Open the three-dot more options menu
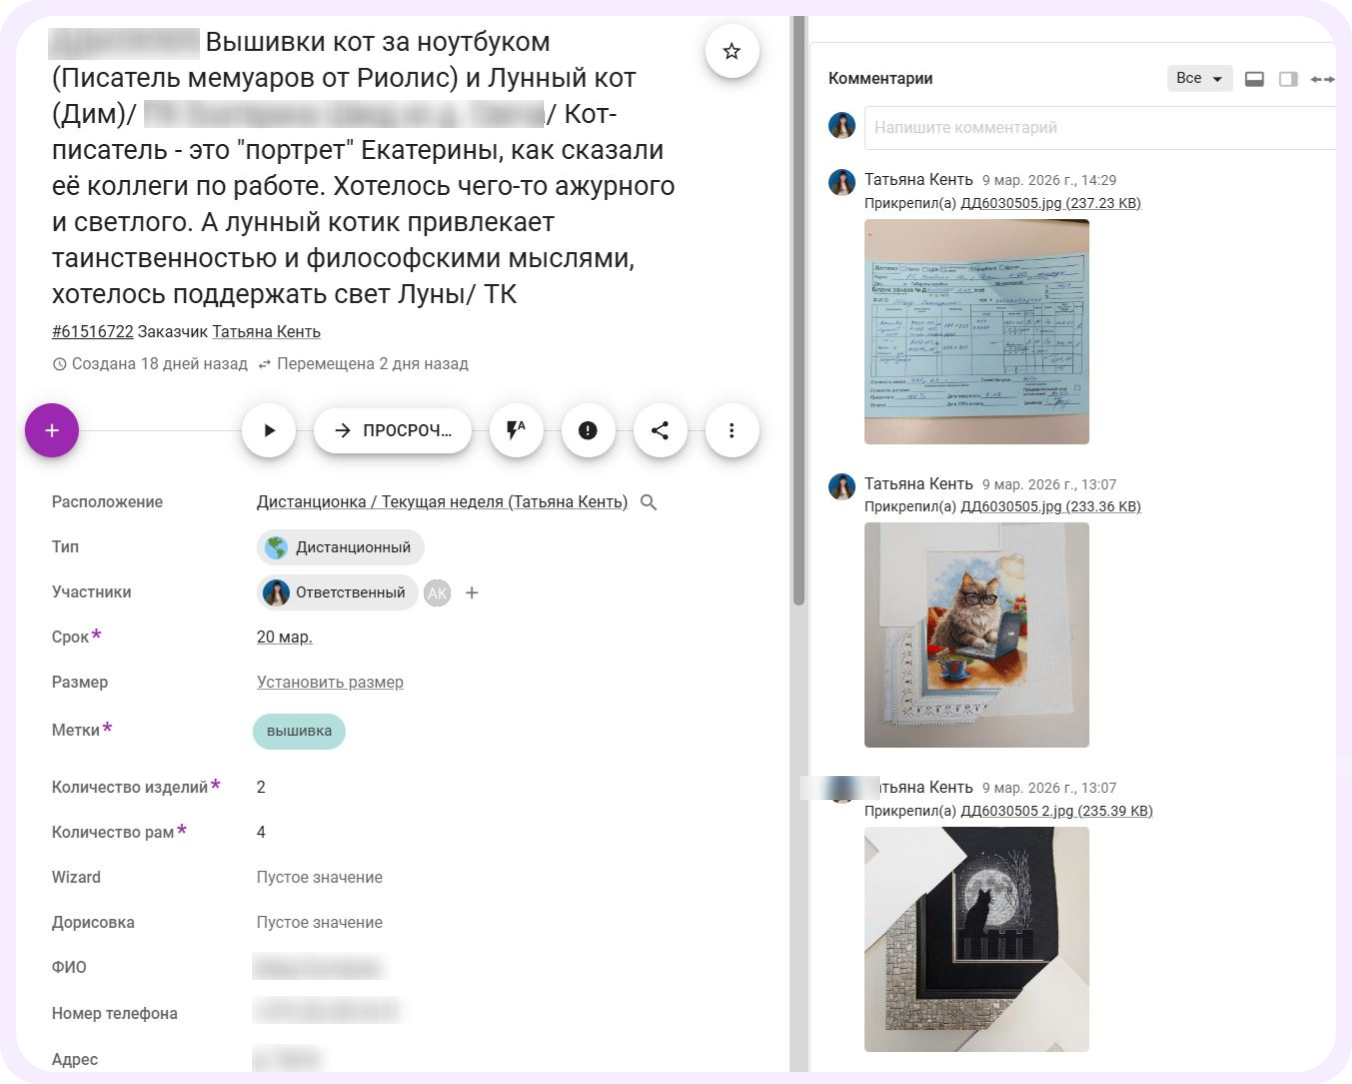 (732, 430)
